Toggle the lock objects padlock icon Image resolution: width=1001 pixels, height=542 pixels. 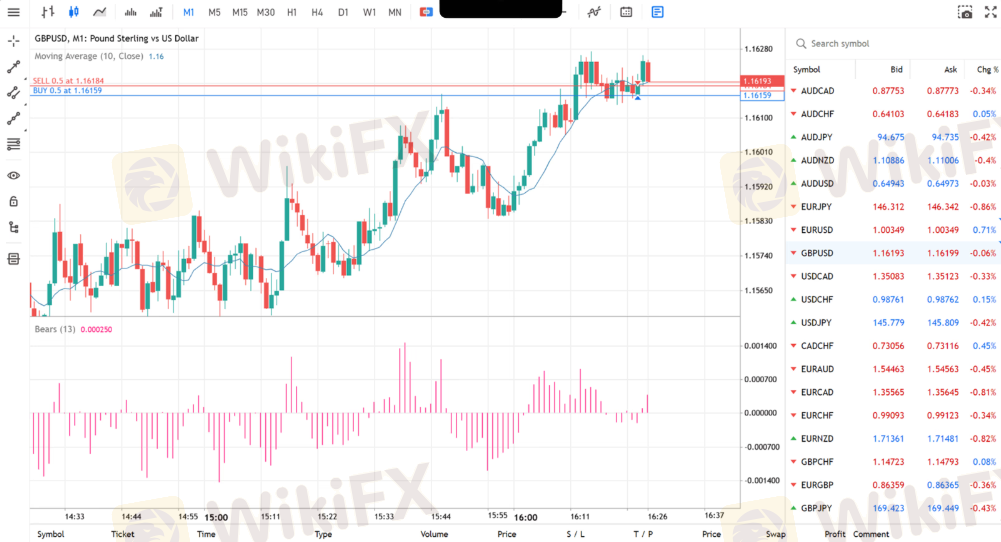click(x=13, y=201)
